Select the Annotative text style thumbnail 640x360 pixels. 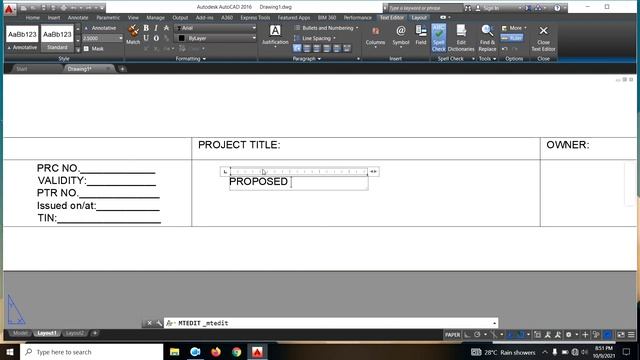[22, 38]
